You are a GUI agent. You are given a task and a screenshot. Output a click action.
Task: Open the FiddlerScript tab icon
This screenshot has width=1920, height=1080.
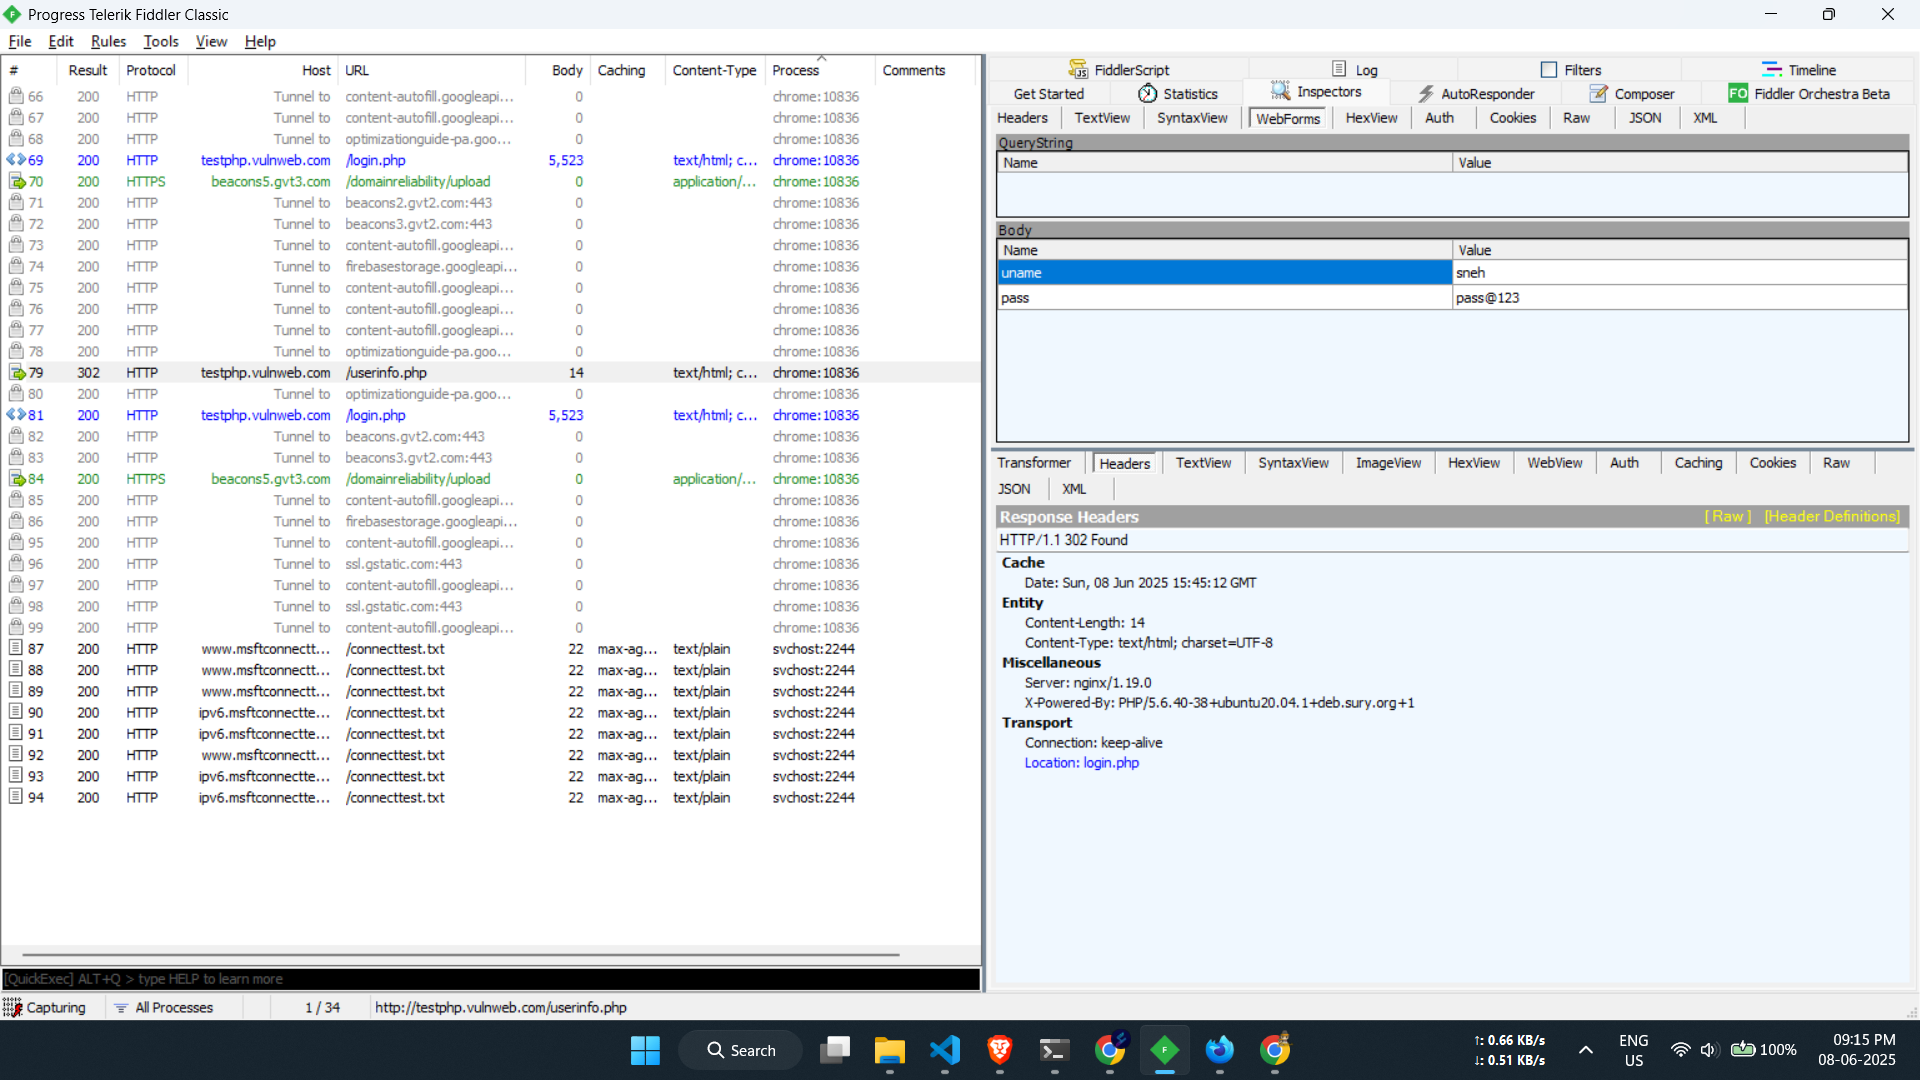coord(1078,69)
